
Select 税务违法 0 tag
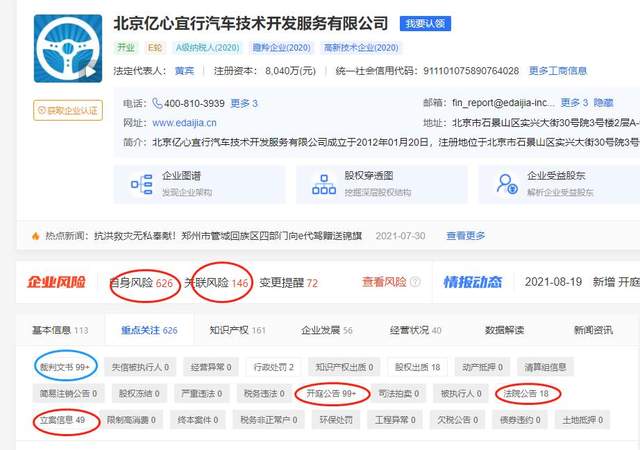click(264, 393)
